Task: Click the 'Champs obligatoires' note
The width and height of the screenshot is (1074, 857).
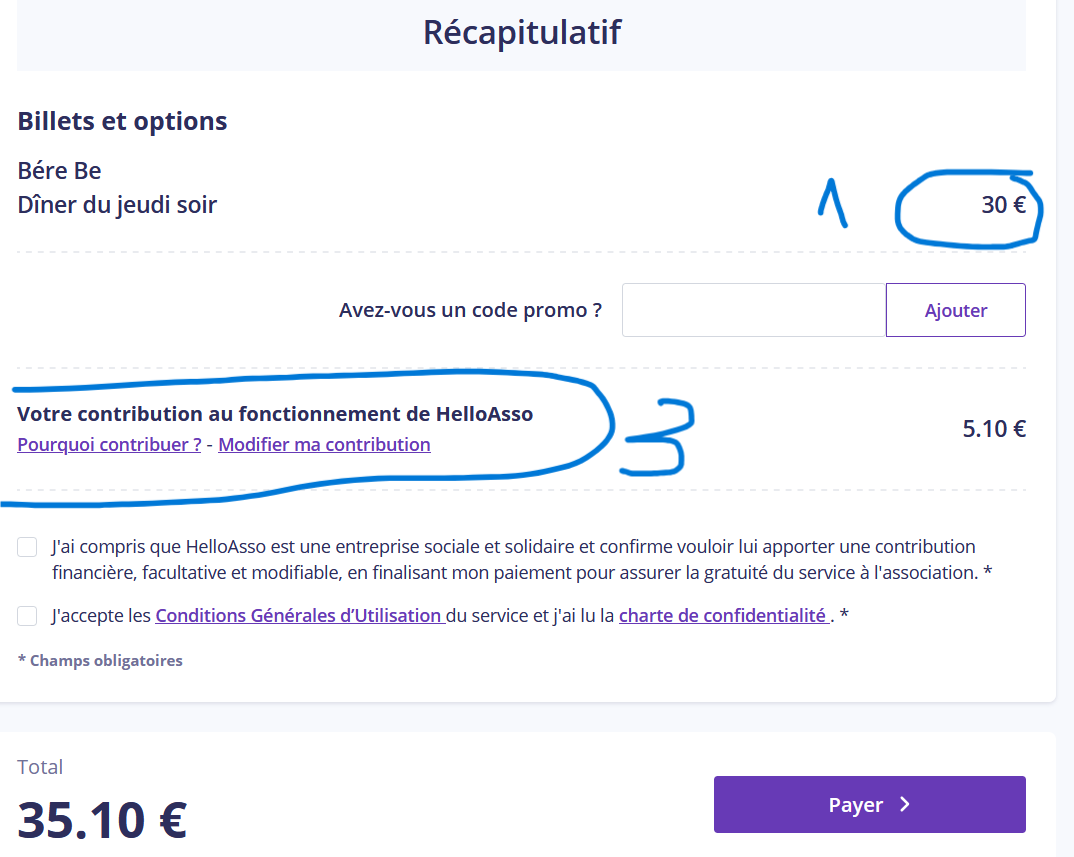Action: [100, 660]
